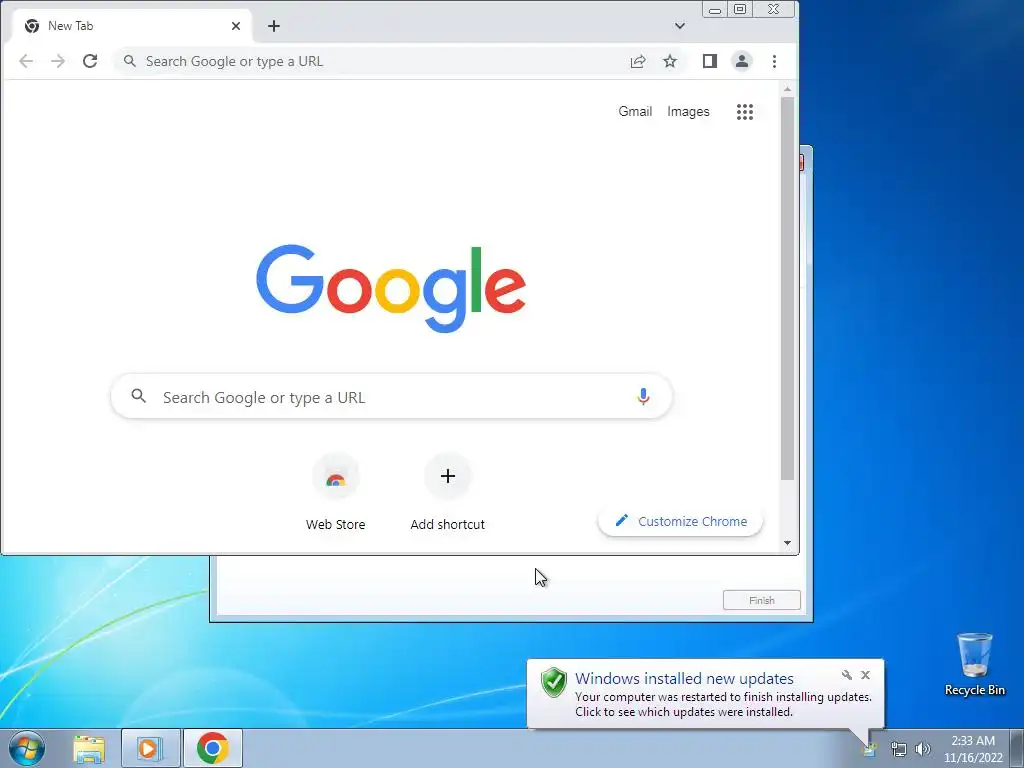This screenshot has height=768, width=1024.
Task: Click the Show desktop strip
Action: [1017, 748]
